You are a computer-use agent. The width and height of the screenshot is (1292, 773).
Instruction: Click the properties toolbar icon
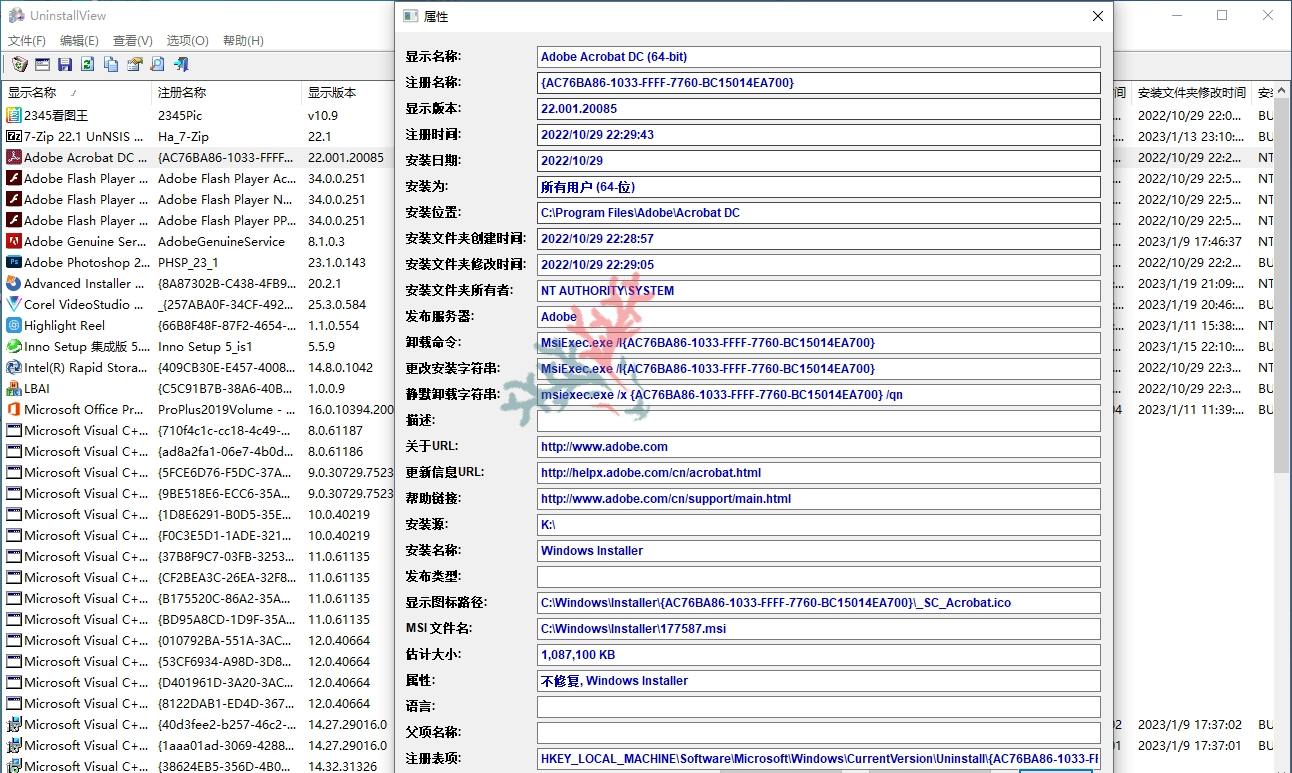(134, 64)
